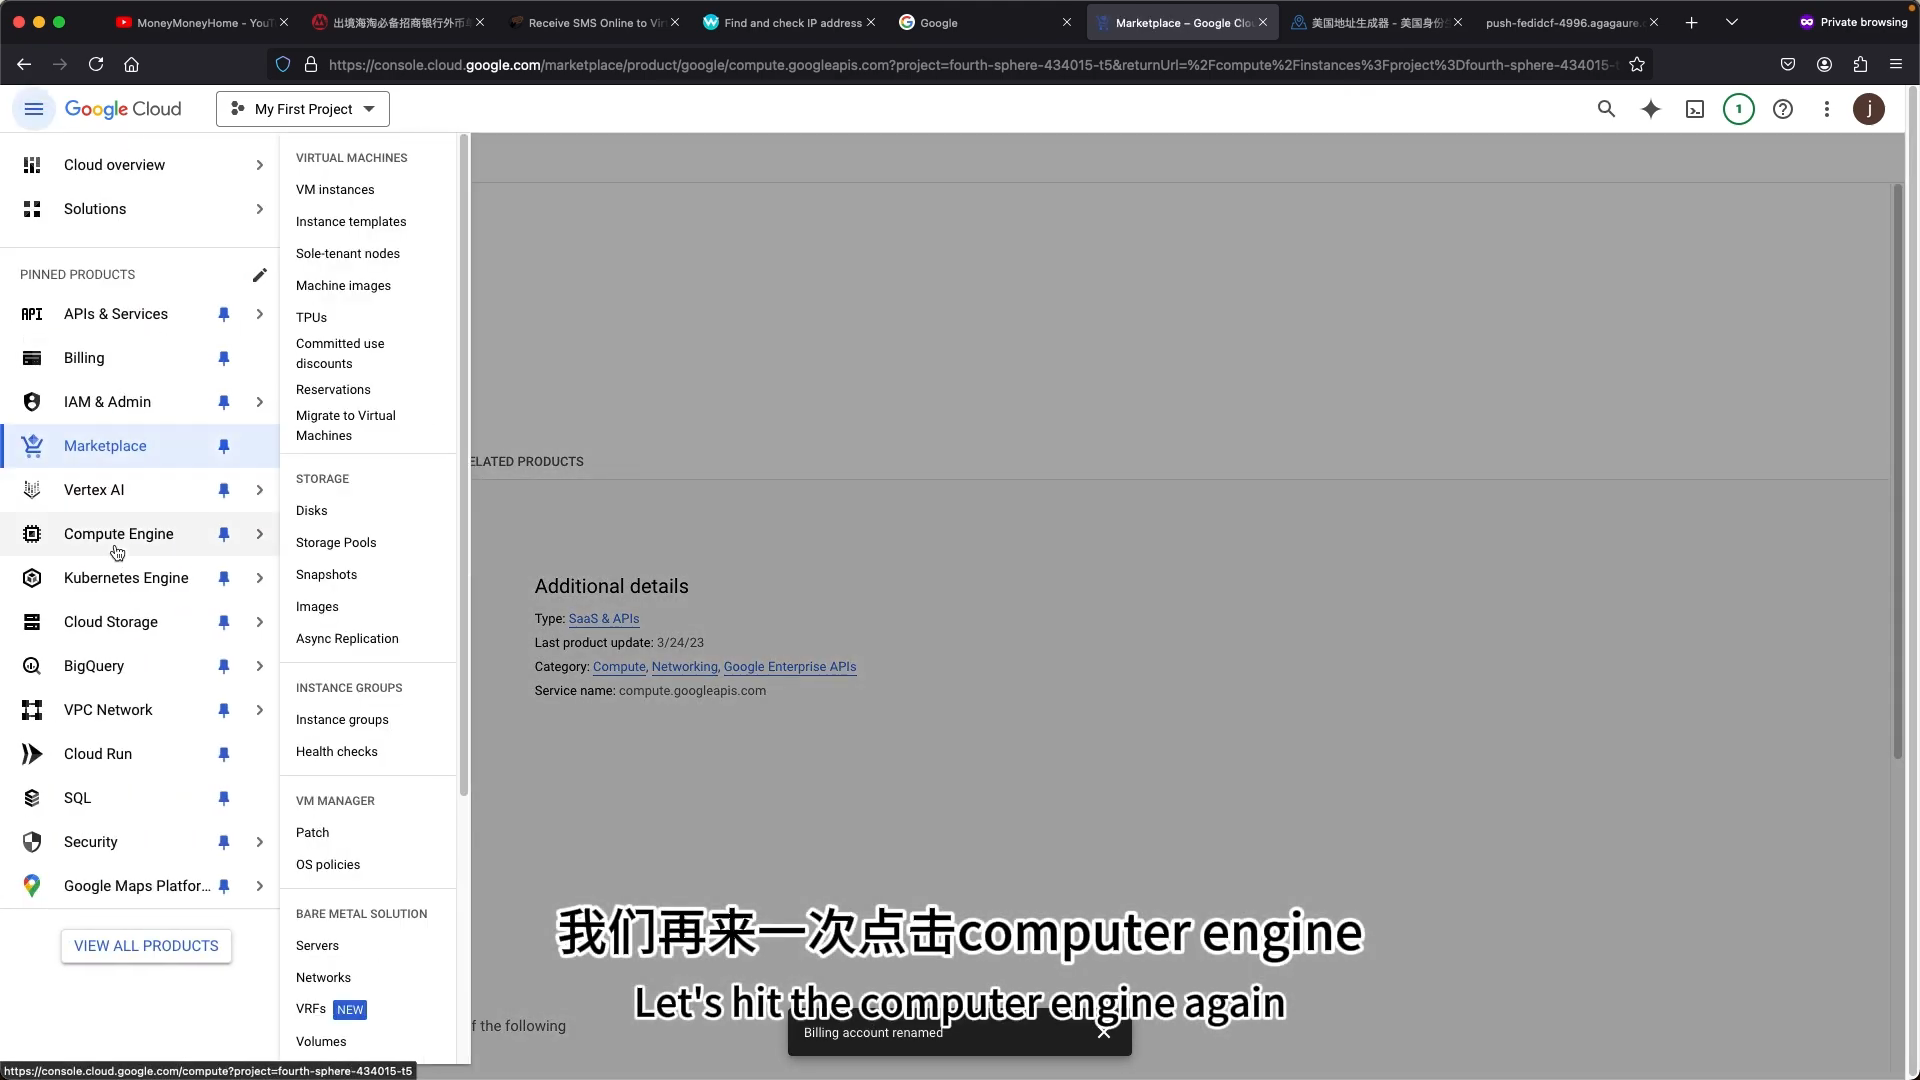Activate Cloud Shell terminal icon

click(x=1695, y=109)
